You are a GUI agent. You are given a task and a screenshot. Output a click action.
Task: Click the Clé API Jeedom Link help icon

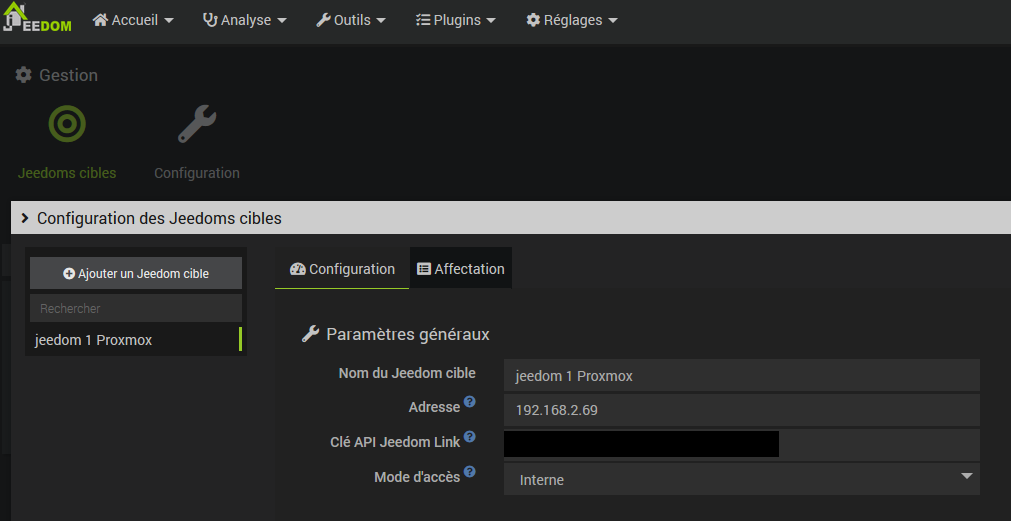click(x=469, y=437)
